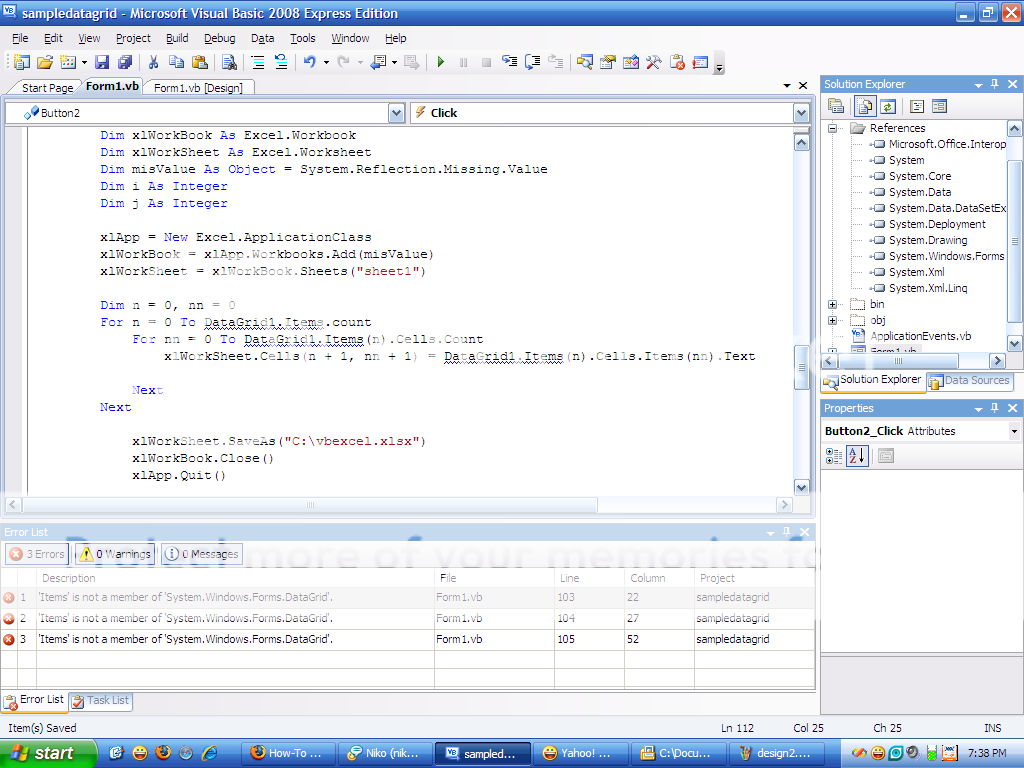
Task: Open the Button2 class name dropdown
Action: [x=396, y=113]
